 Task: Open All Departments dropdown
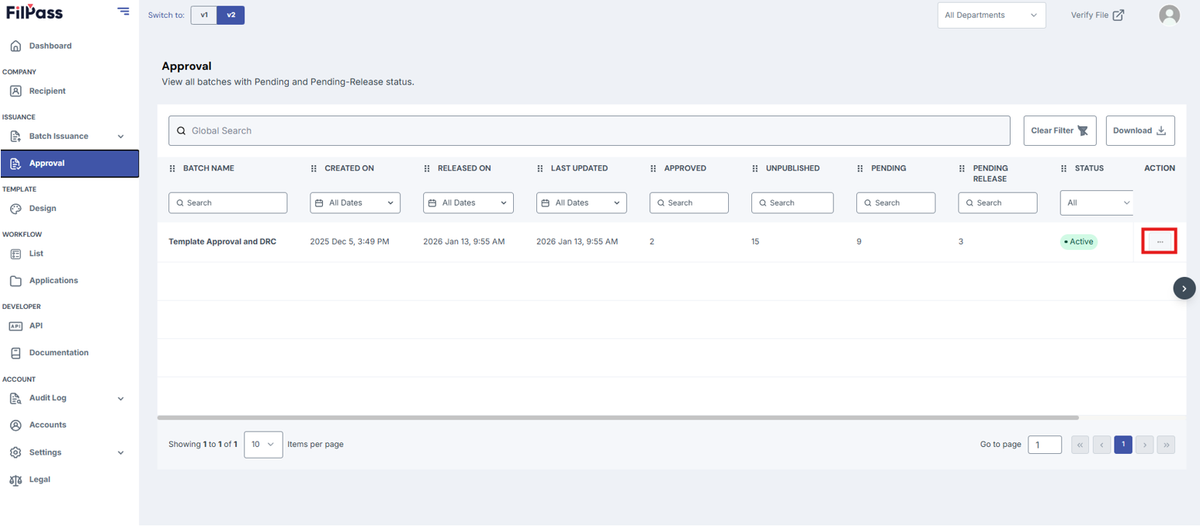tap(991, 15)
